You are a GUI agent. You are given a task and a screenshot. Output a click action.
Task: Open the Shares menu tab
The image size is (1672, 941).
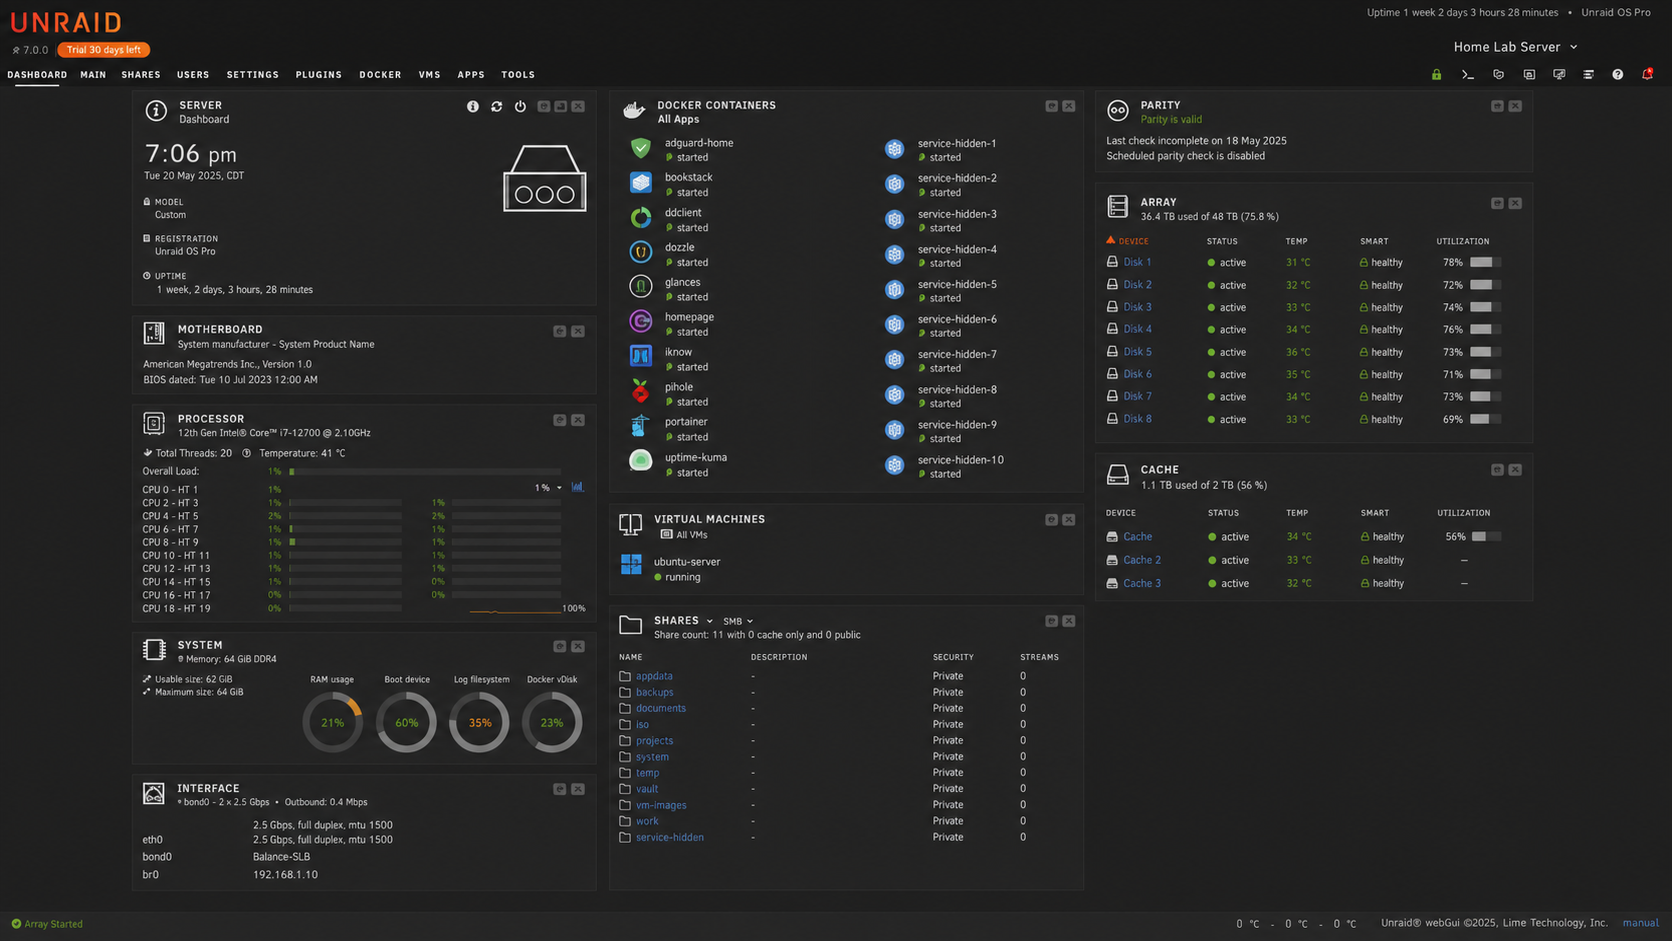[x=141, y=75]
